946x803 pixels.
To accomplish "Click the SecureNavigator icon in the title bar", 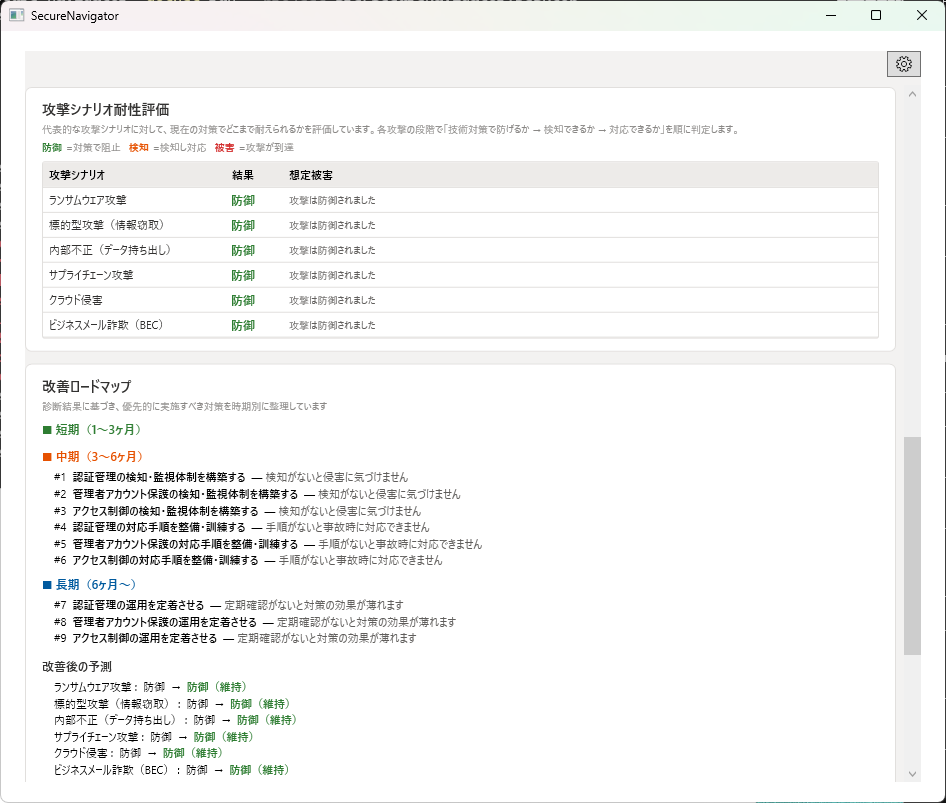I will click(x=15, y=16).
